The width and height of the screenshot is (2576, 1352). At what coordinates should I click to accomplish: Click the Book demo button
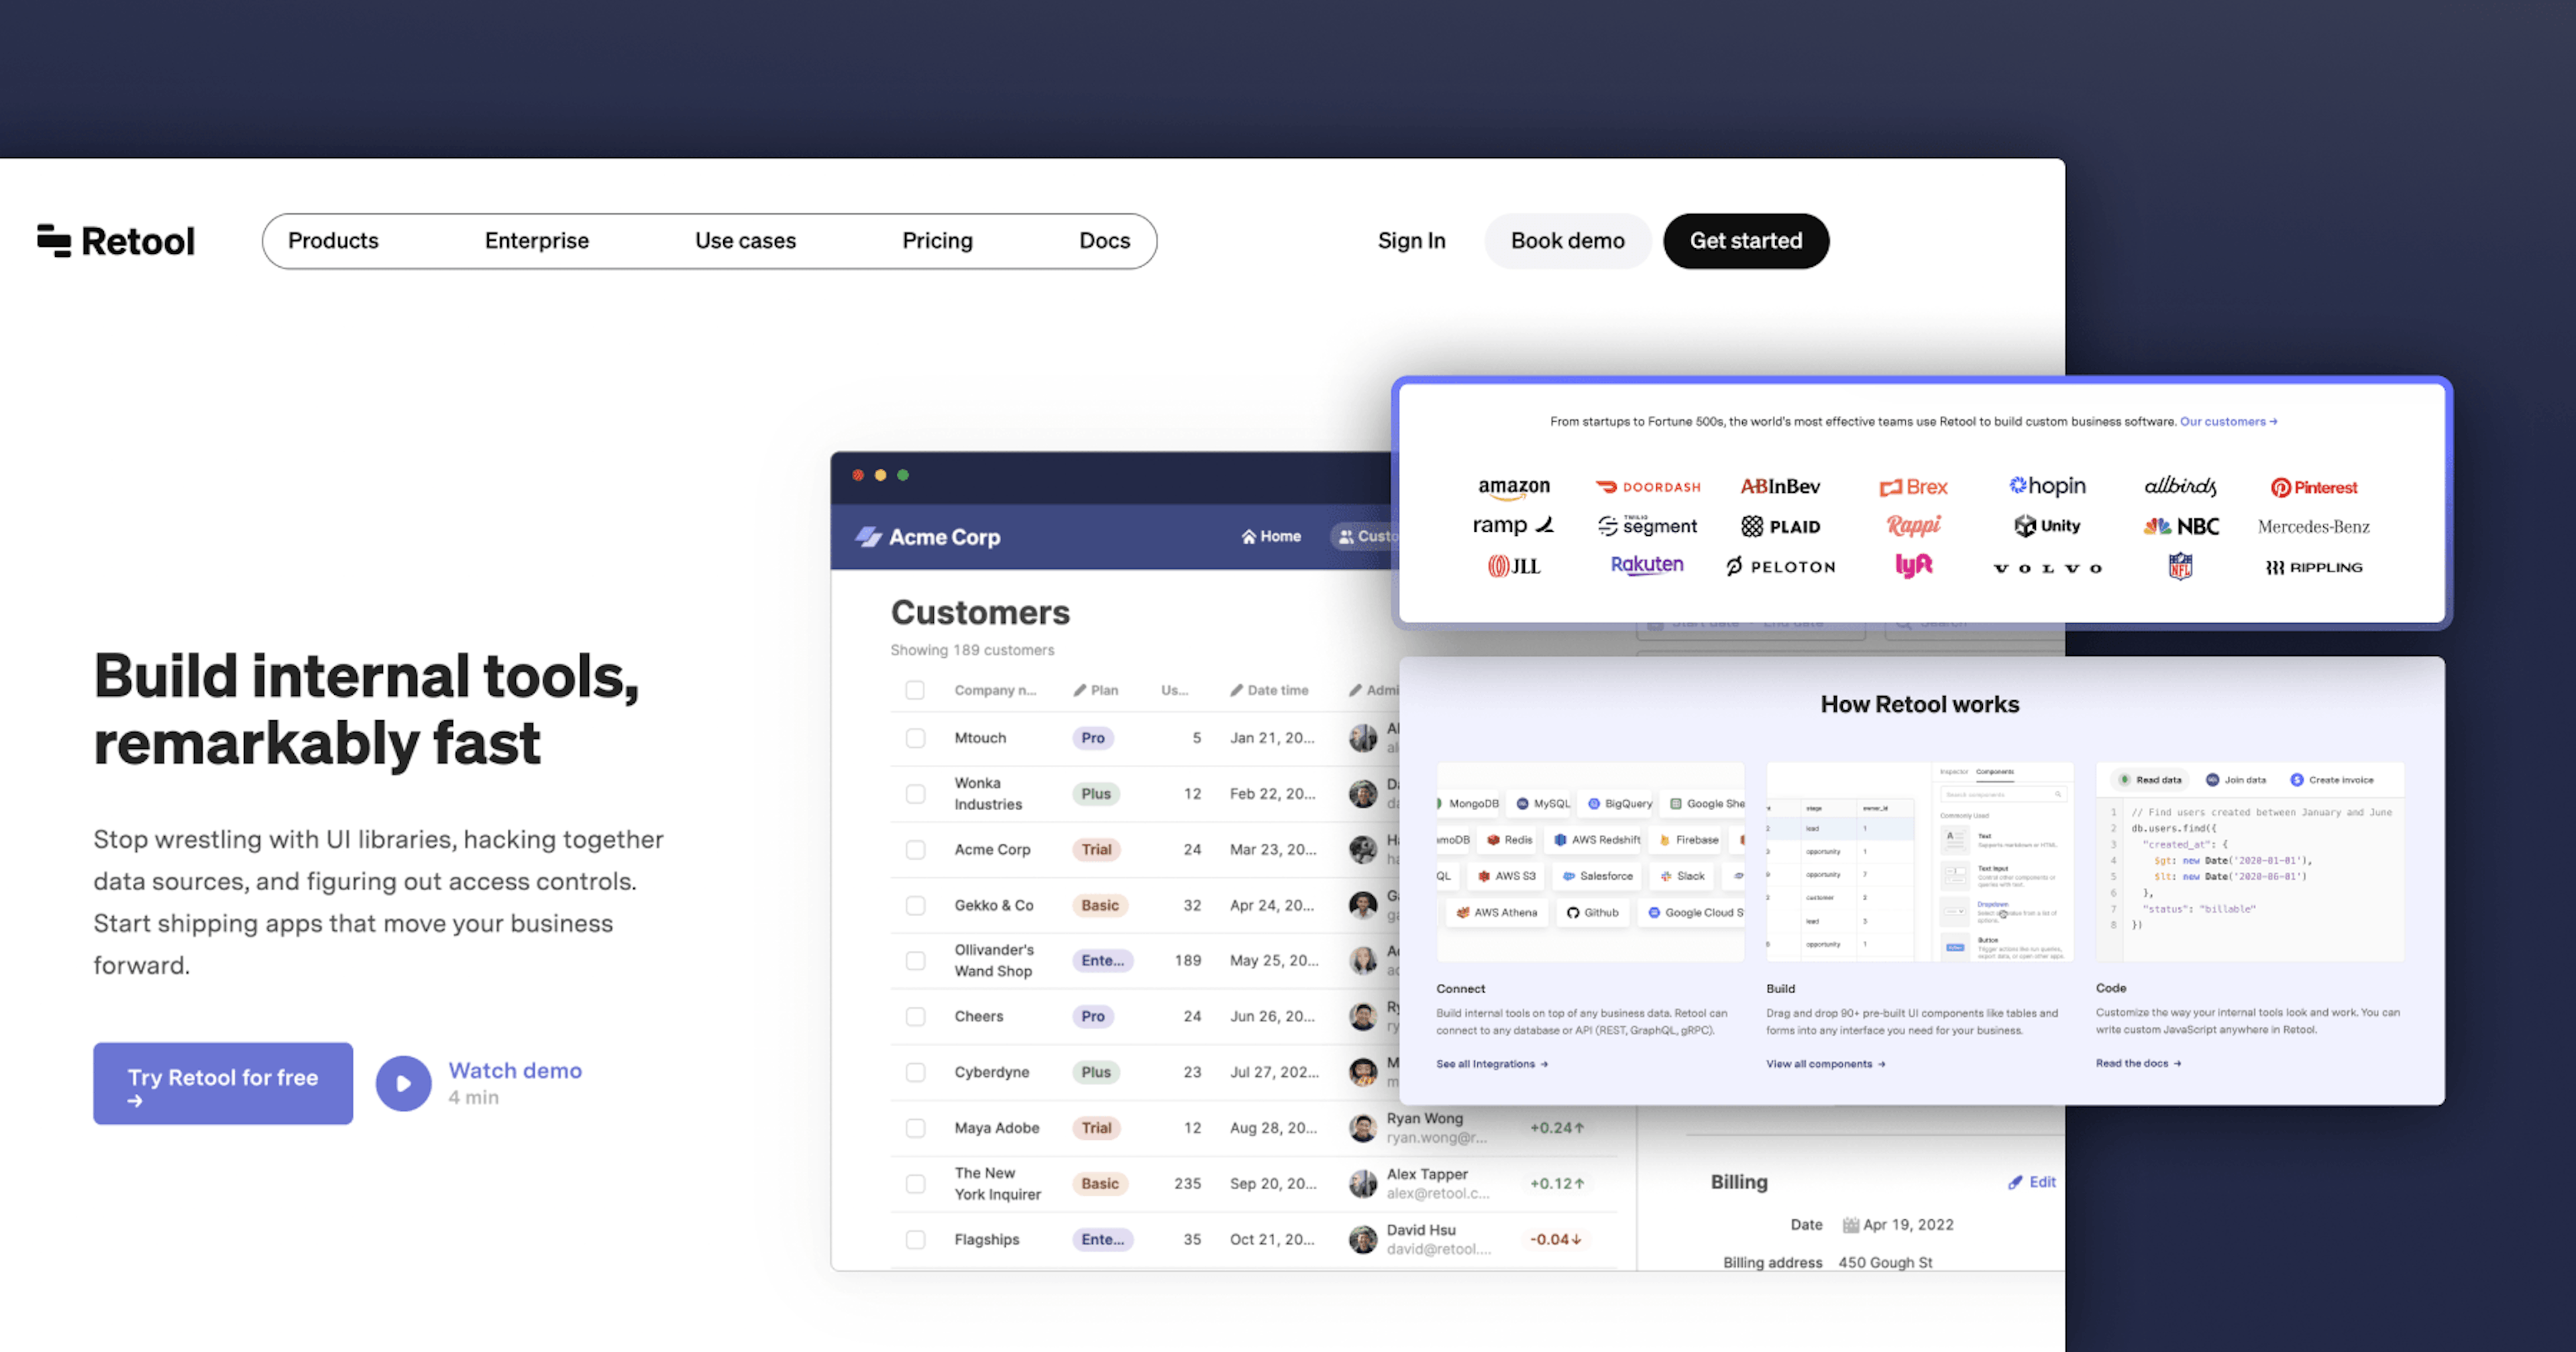pos(1567,241)
